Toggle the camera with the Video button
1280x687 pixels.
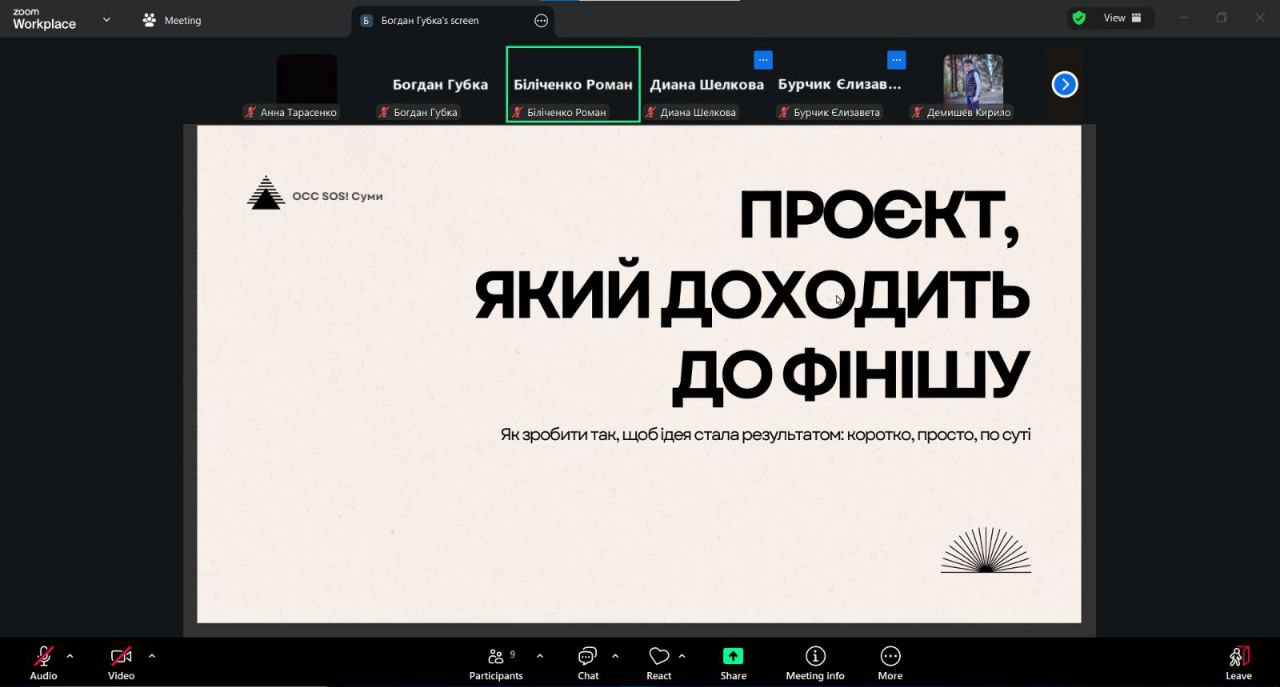[121, 656]
